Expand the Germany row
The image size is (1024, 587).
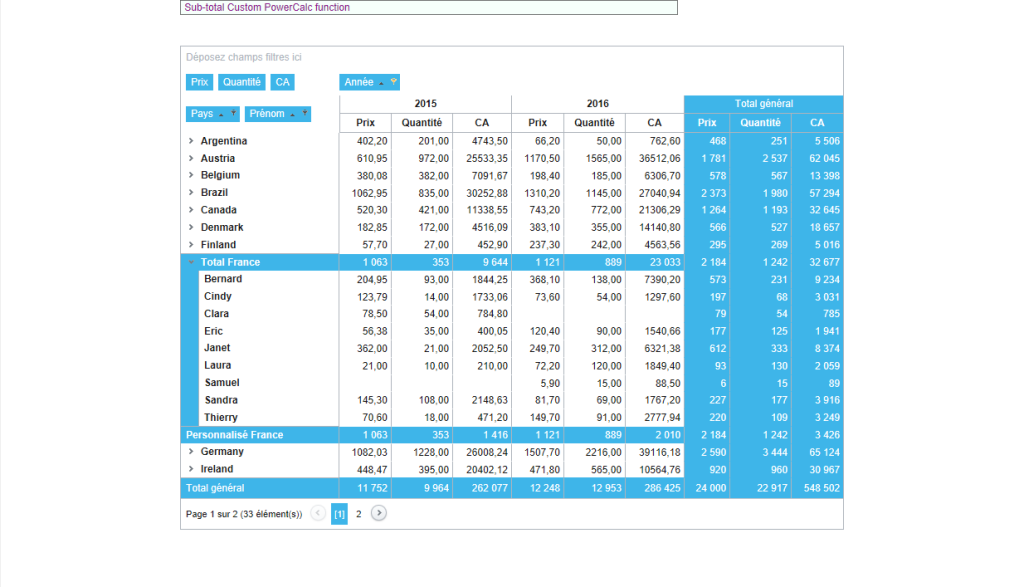pyautogui.click(x=191, y=451)
